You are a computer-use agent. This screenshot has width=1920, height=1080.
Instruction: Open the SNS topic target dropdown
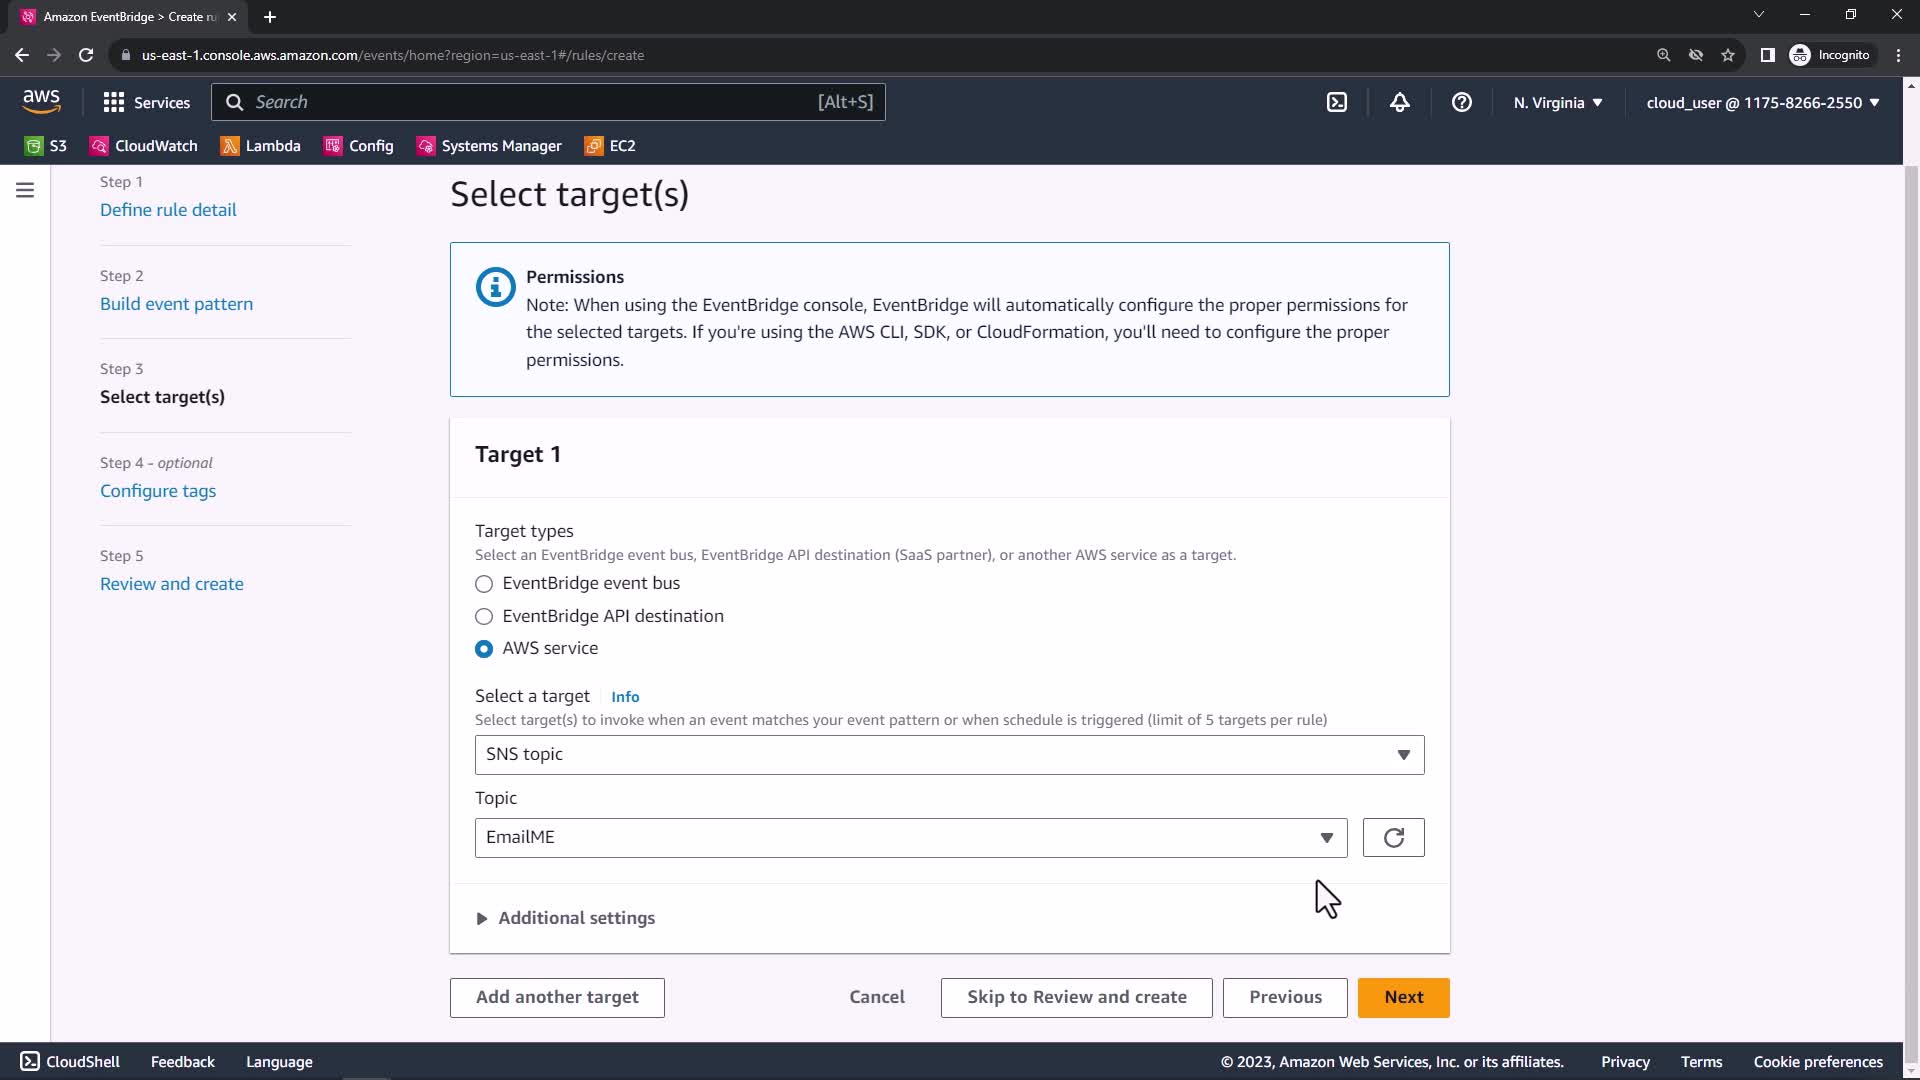click(948, 755)
